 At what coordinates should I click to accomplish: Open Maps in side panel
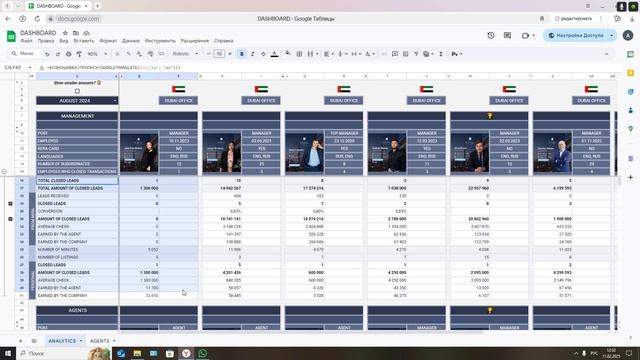click(631, 129)
